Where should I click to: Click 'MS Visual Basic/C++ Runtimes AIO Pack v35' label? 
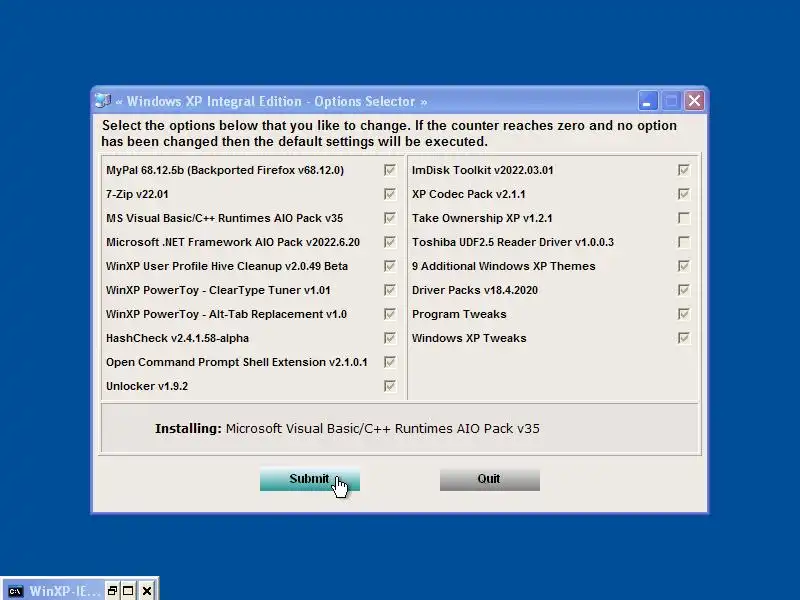(x=224, y=218)
